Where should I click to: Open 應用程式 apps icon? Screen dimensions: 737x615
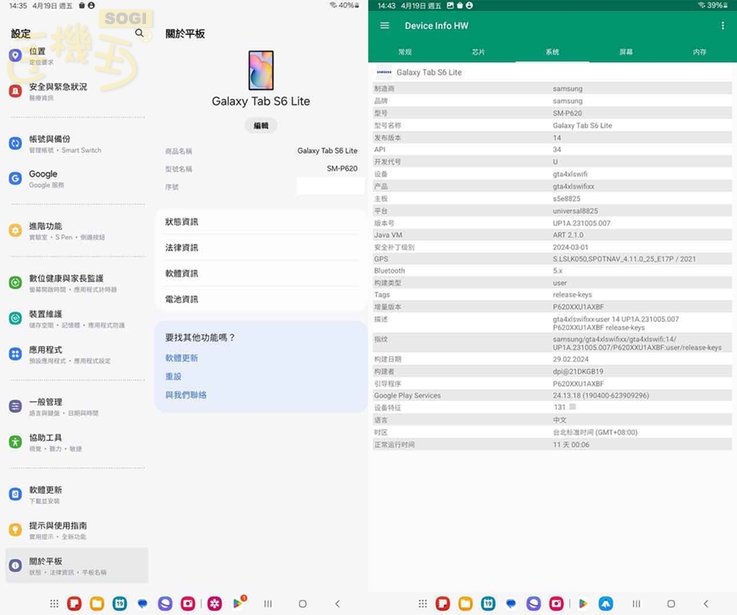pos(16,354)
